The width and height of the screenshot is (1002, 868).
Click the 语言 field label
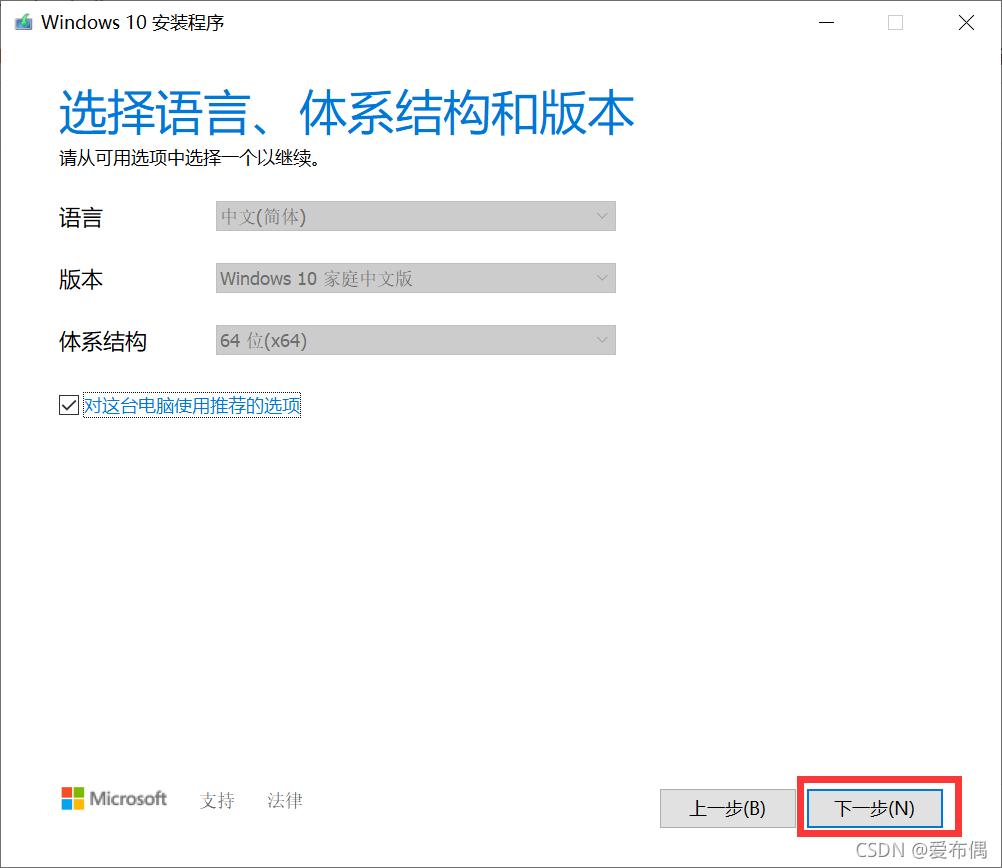pos(81,218)
